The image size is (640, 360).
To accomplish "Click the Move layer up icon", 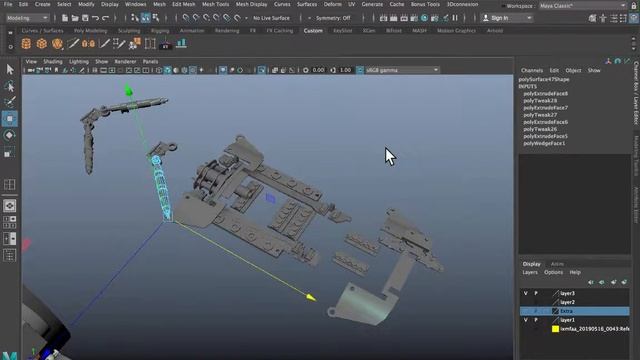I will pos(591,282).
